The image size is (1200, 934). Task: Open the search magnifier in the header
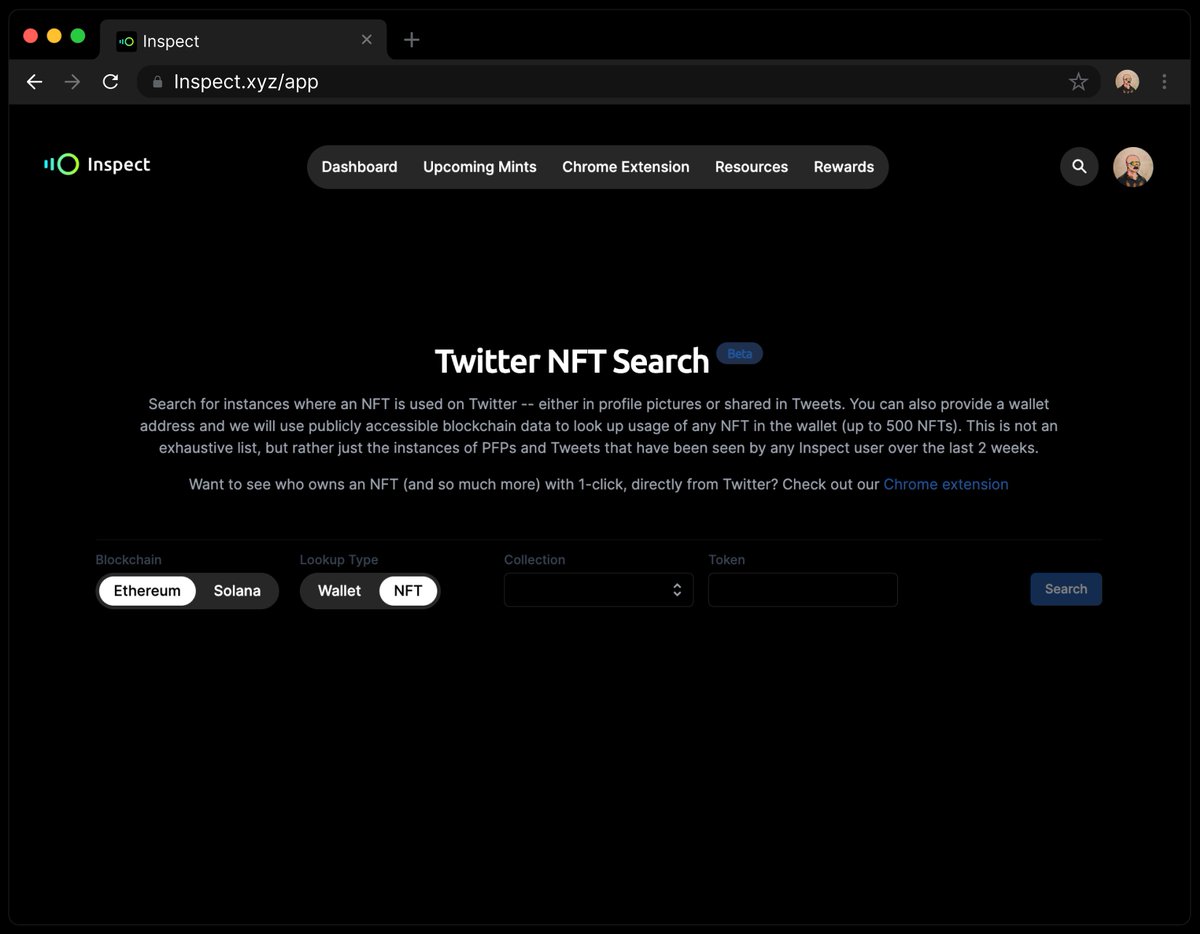(x=1079, y=167)
